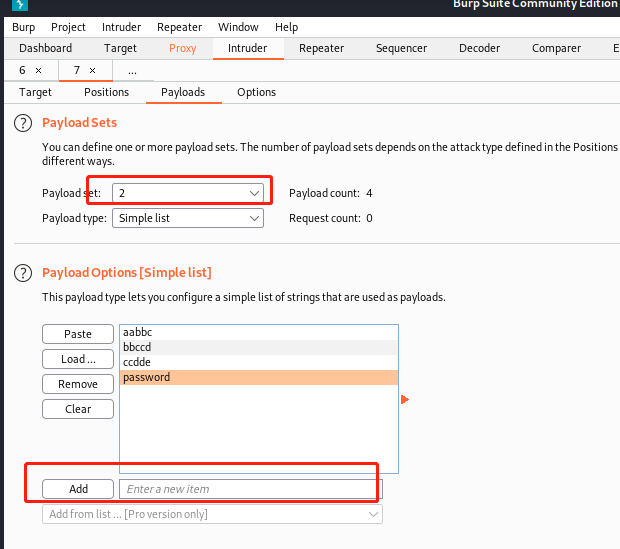The width and height of the screenshot is (620, 549).
Task: Click the Request count value
Action: coord(369,218)
